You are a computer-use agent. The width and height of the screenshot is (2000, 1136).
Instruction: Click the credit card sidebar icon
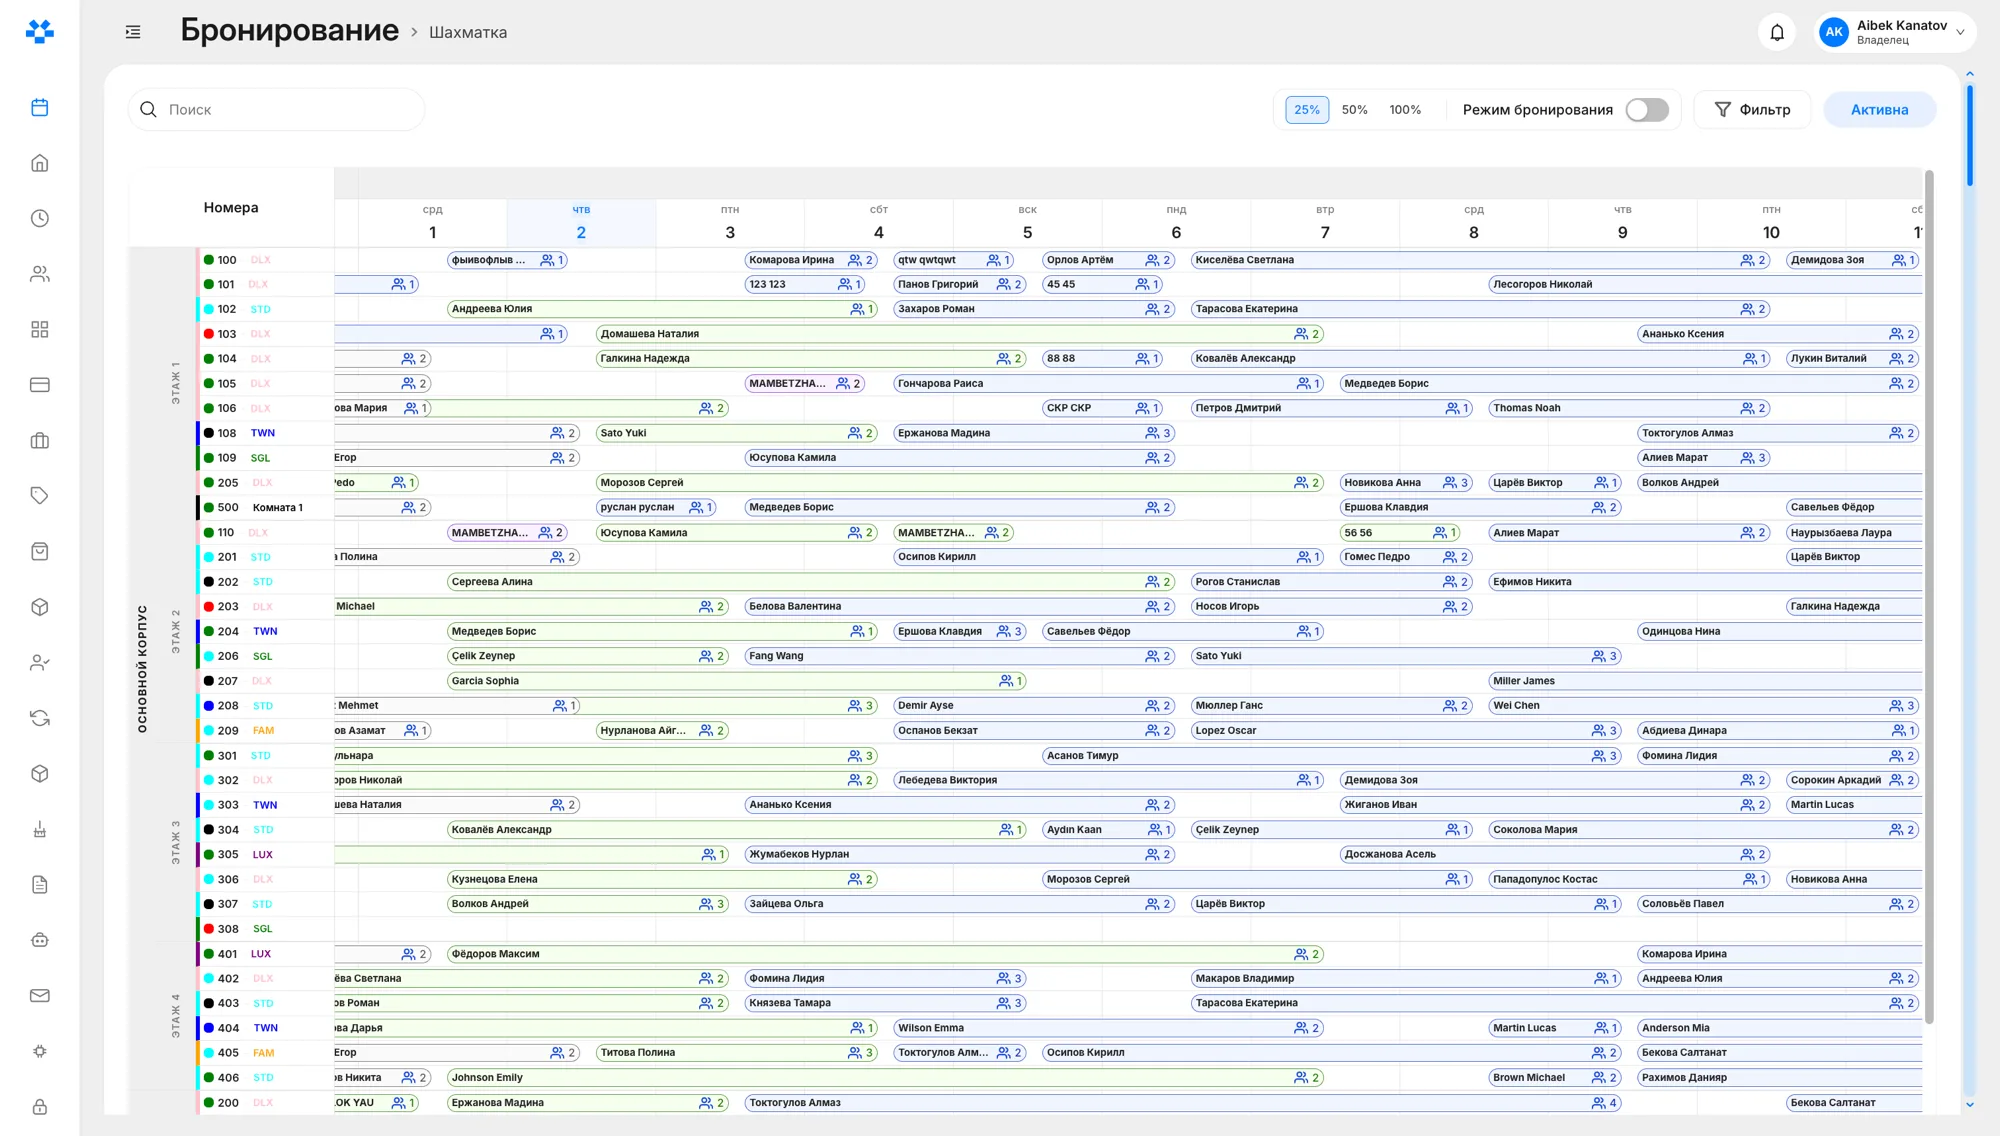click(40, 385)
